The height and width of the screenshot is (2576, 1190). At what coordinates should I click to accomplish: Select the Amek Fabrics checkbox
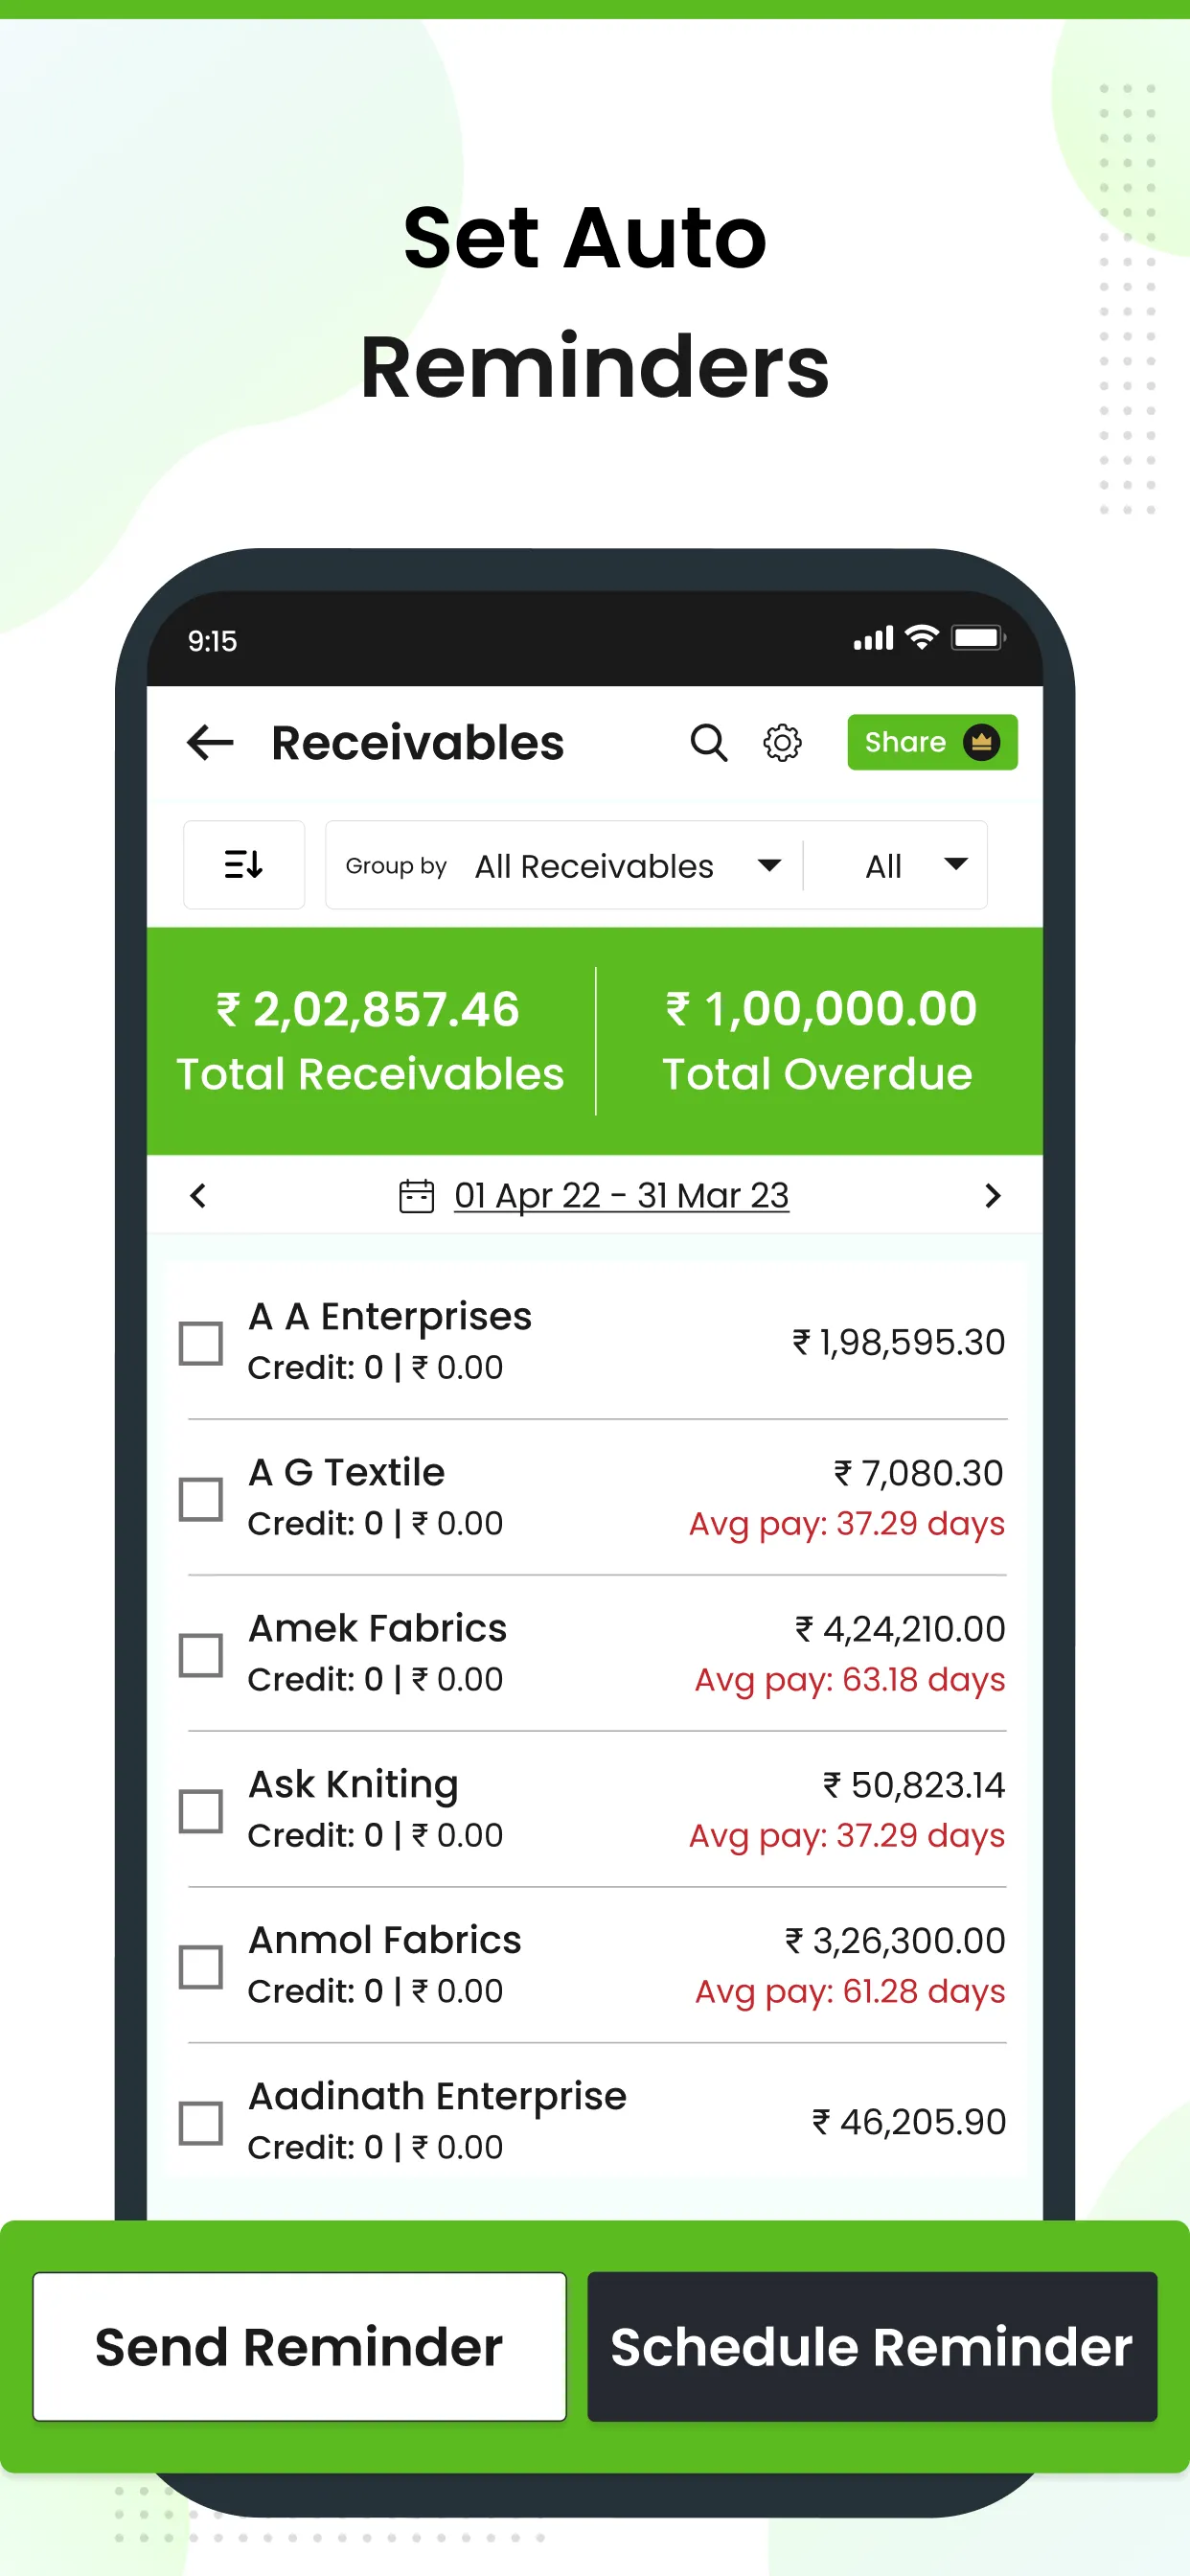click(x=200, y=1654)
